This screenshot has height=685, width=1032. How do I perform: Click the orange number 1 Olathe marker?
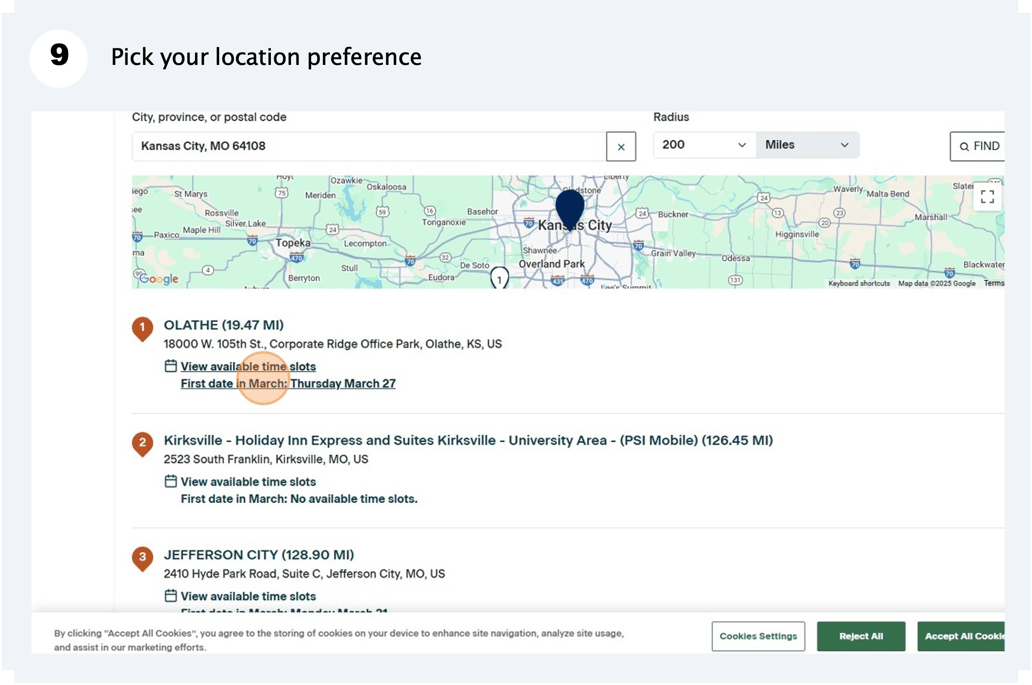coord(143,328)
